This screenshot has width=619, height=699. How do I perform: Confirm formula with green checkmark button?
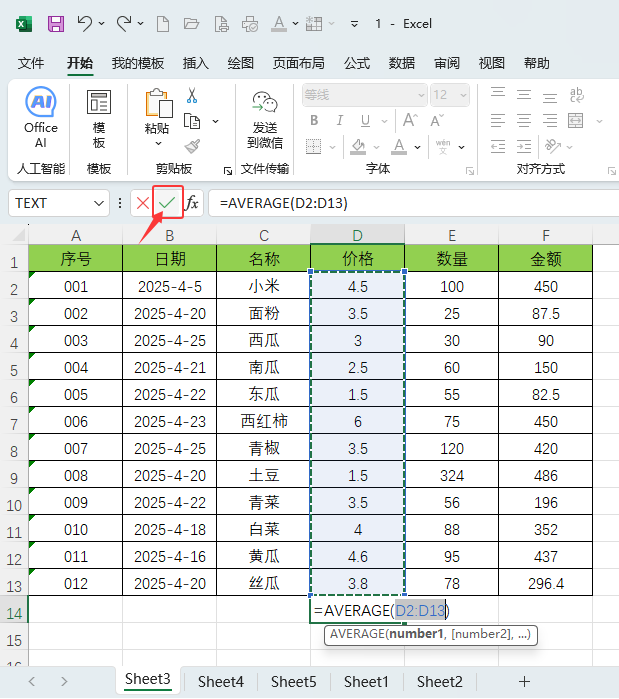[x=167, y=203]
